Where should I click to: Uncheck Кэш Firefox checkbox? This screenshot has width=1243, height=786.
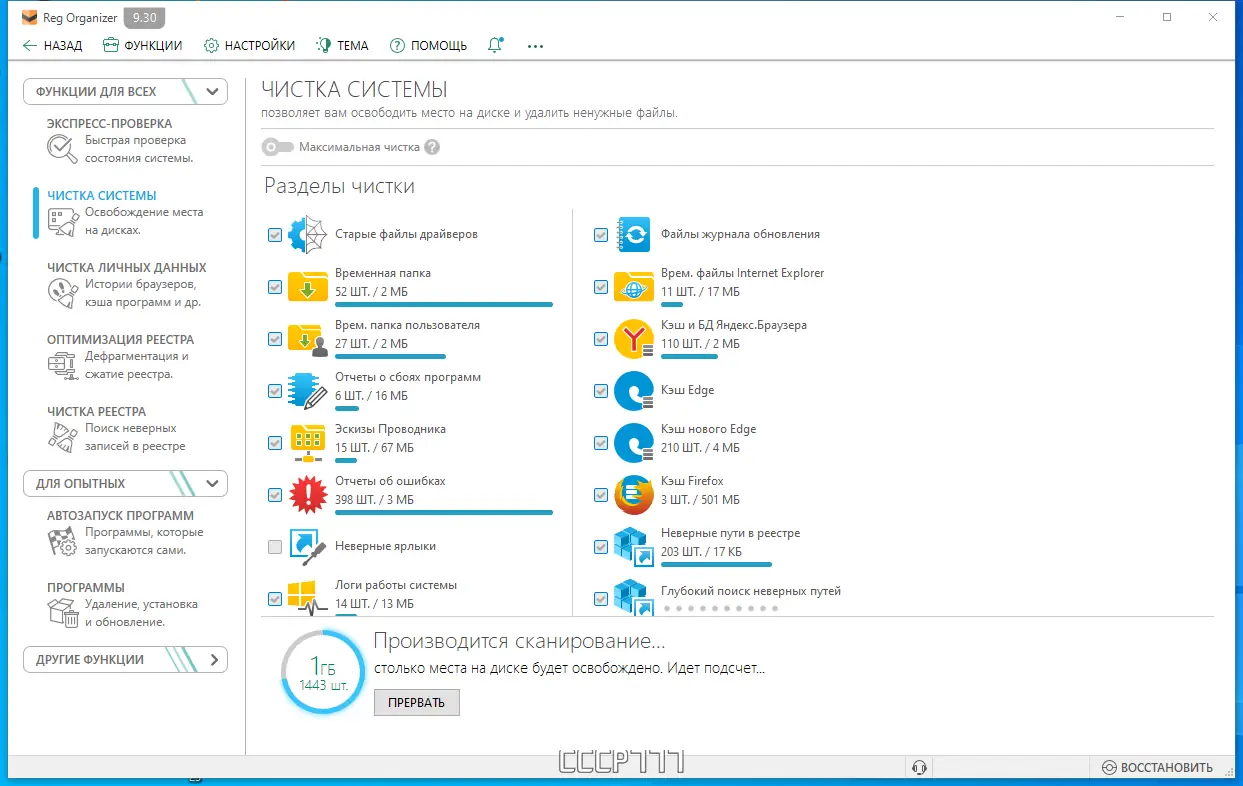(601, 495)
